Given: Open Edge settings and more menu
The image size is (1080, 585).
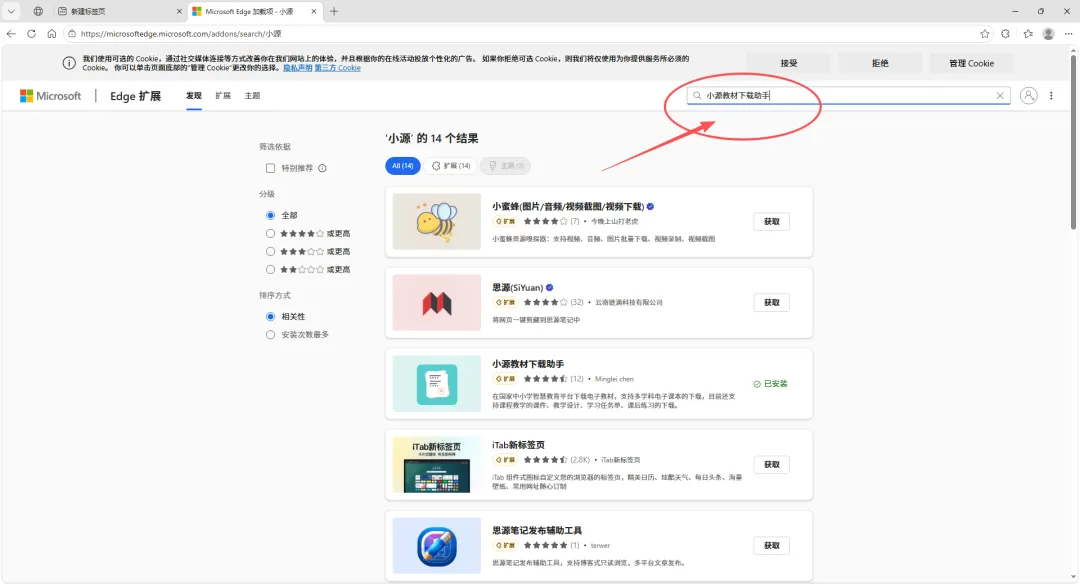Looking at the screenshot, I should [x=1068, y=34].
